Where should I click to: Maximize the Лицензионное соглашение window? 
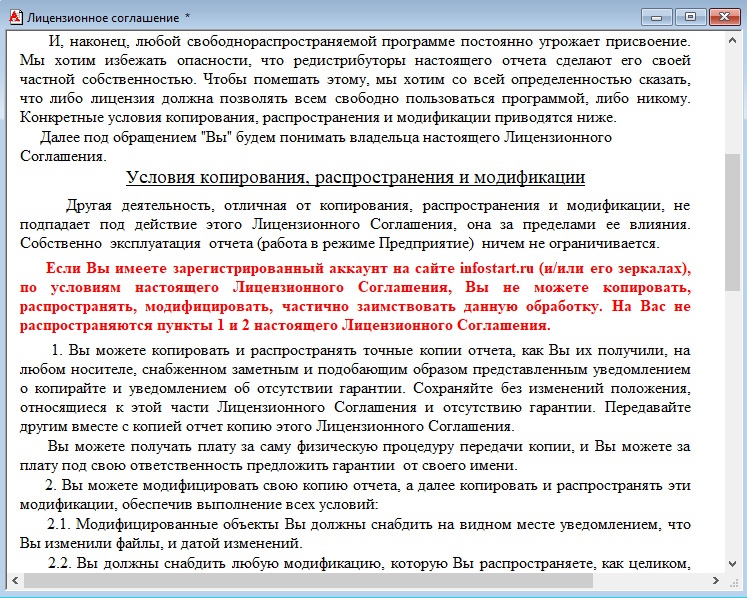[x=690, y=17]
